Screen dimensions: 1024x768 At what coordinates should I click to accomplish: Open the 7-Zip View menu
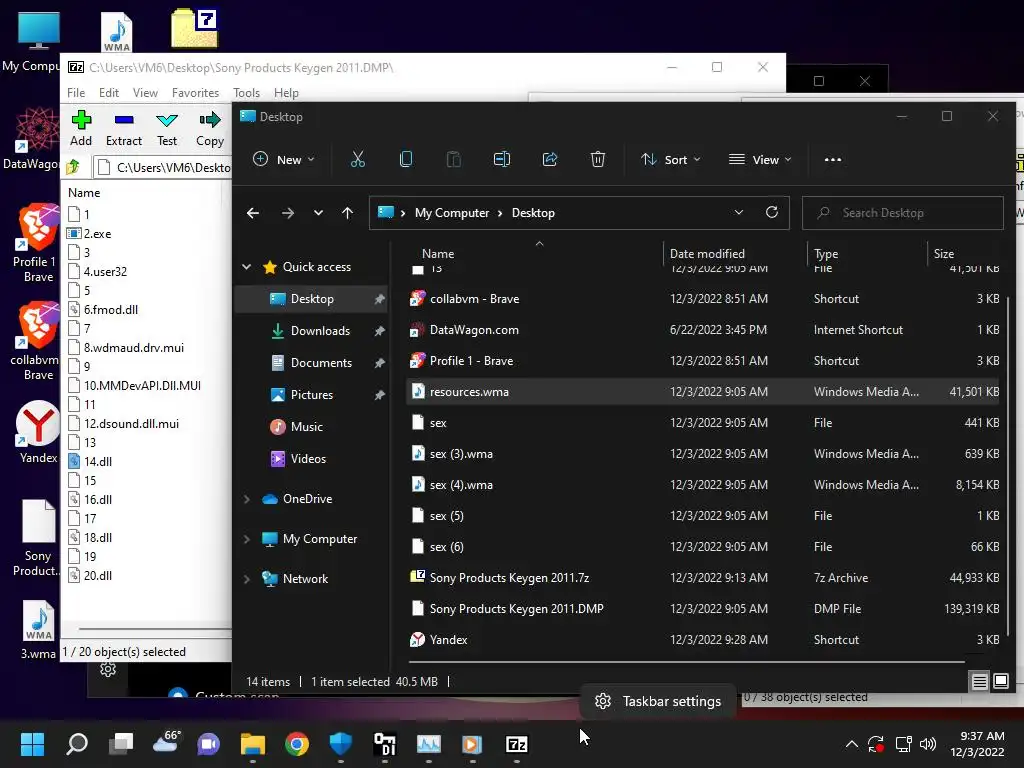click(x=145, y=93)
